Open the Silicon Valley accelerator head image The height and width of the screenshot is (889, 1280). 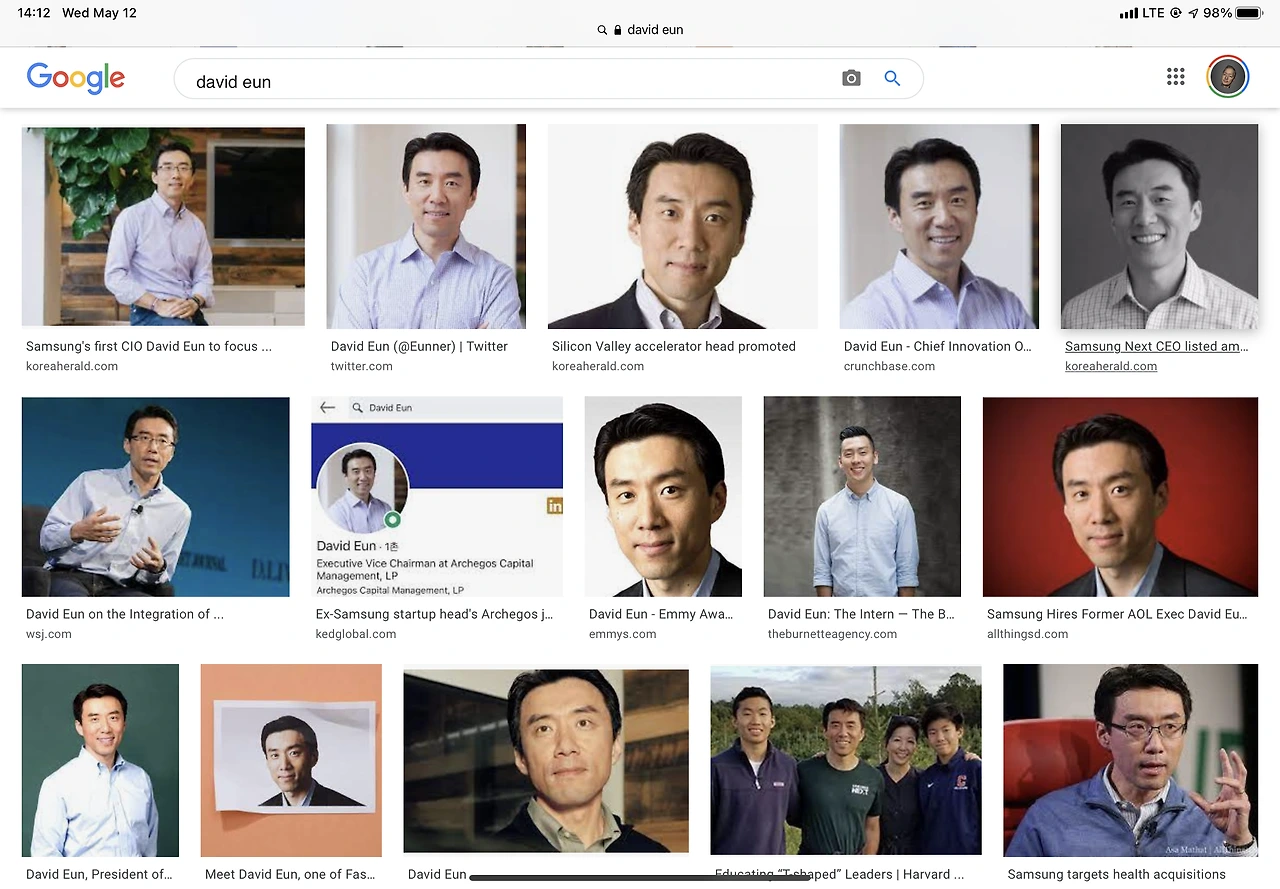point(683,226)
